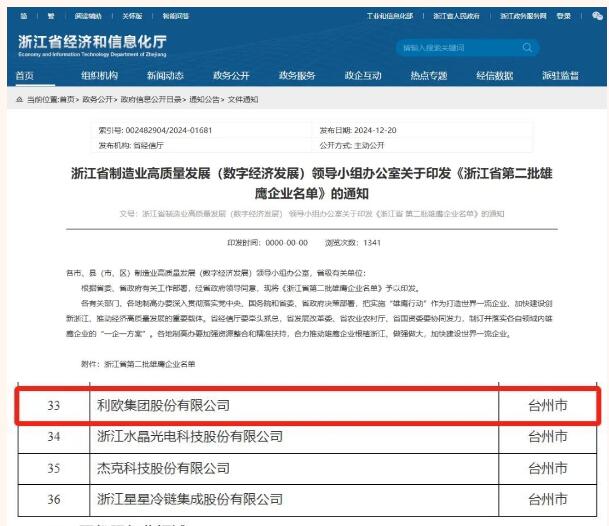Open attachment 浙江省第二批雄鹰企业名单
Image resolution: width=609 pixels, height=526 pixels.
150,364
